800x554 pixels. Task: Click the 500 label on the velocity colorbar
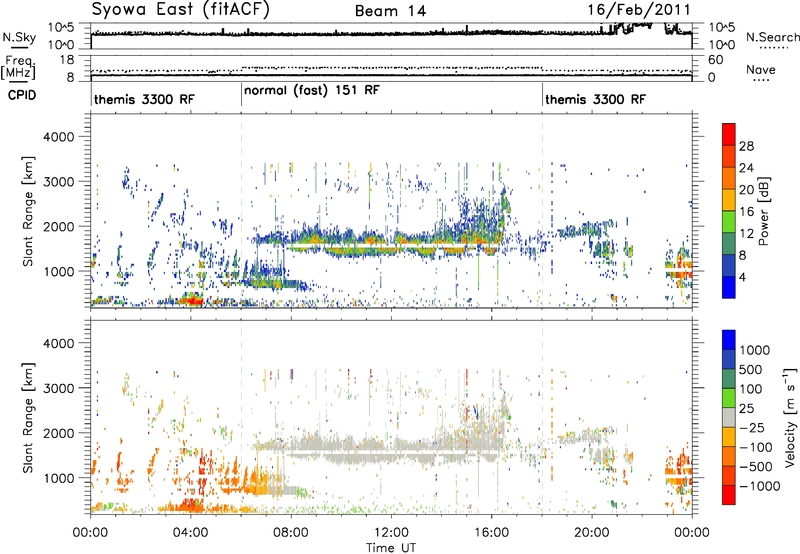coord(753,369)
